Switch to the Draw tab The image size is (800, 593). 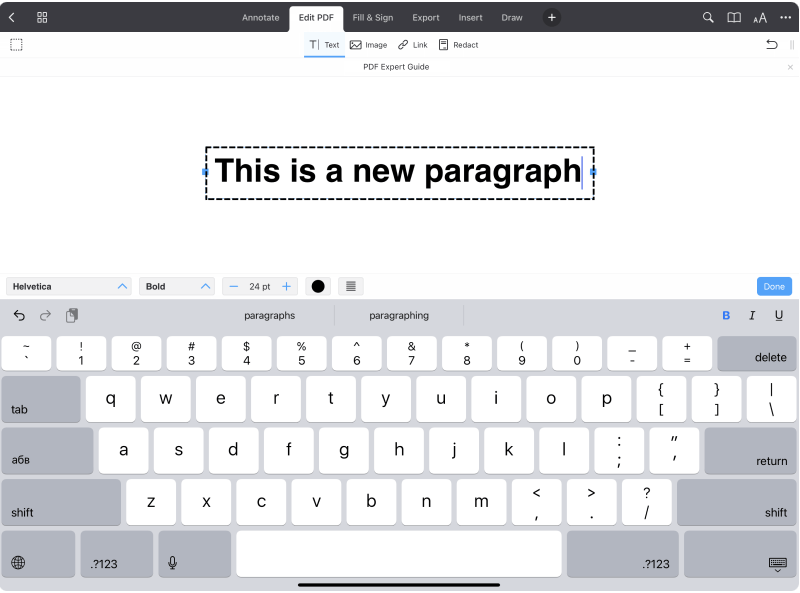click(x=512, y=18)
